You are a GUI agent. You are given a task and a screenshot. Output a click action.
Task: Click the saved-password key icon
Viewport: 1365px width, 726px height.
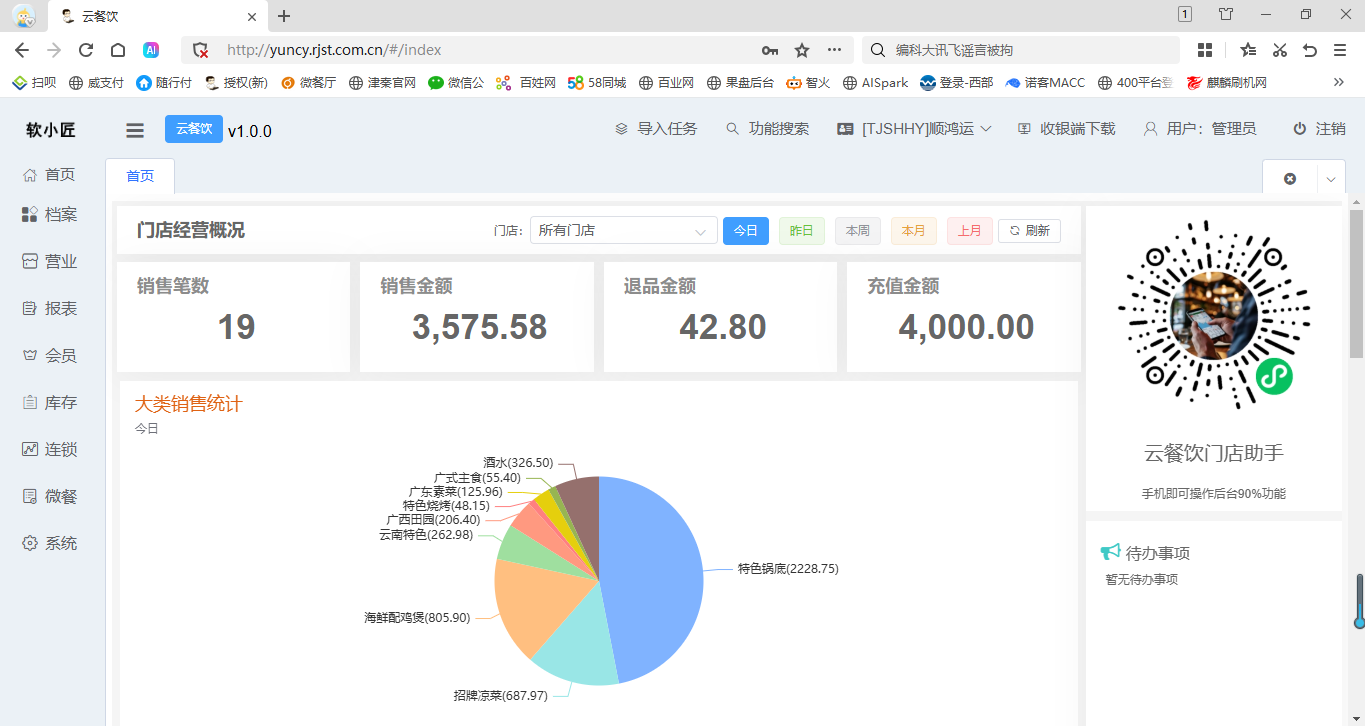click(x=769, y=50)
